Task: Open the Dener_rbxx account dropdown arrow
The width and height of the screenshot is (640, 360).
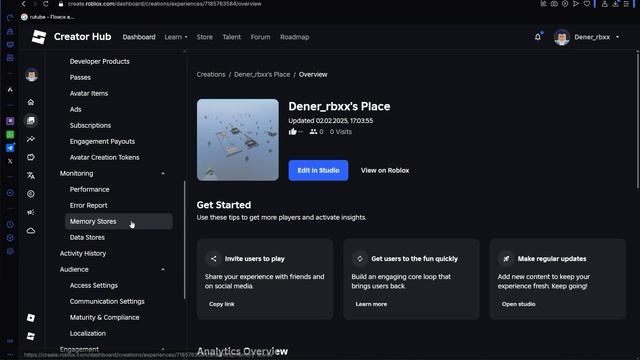Action: pyautogui.click(x=618, y=37)
